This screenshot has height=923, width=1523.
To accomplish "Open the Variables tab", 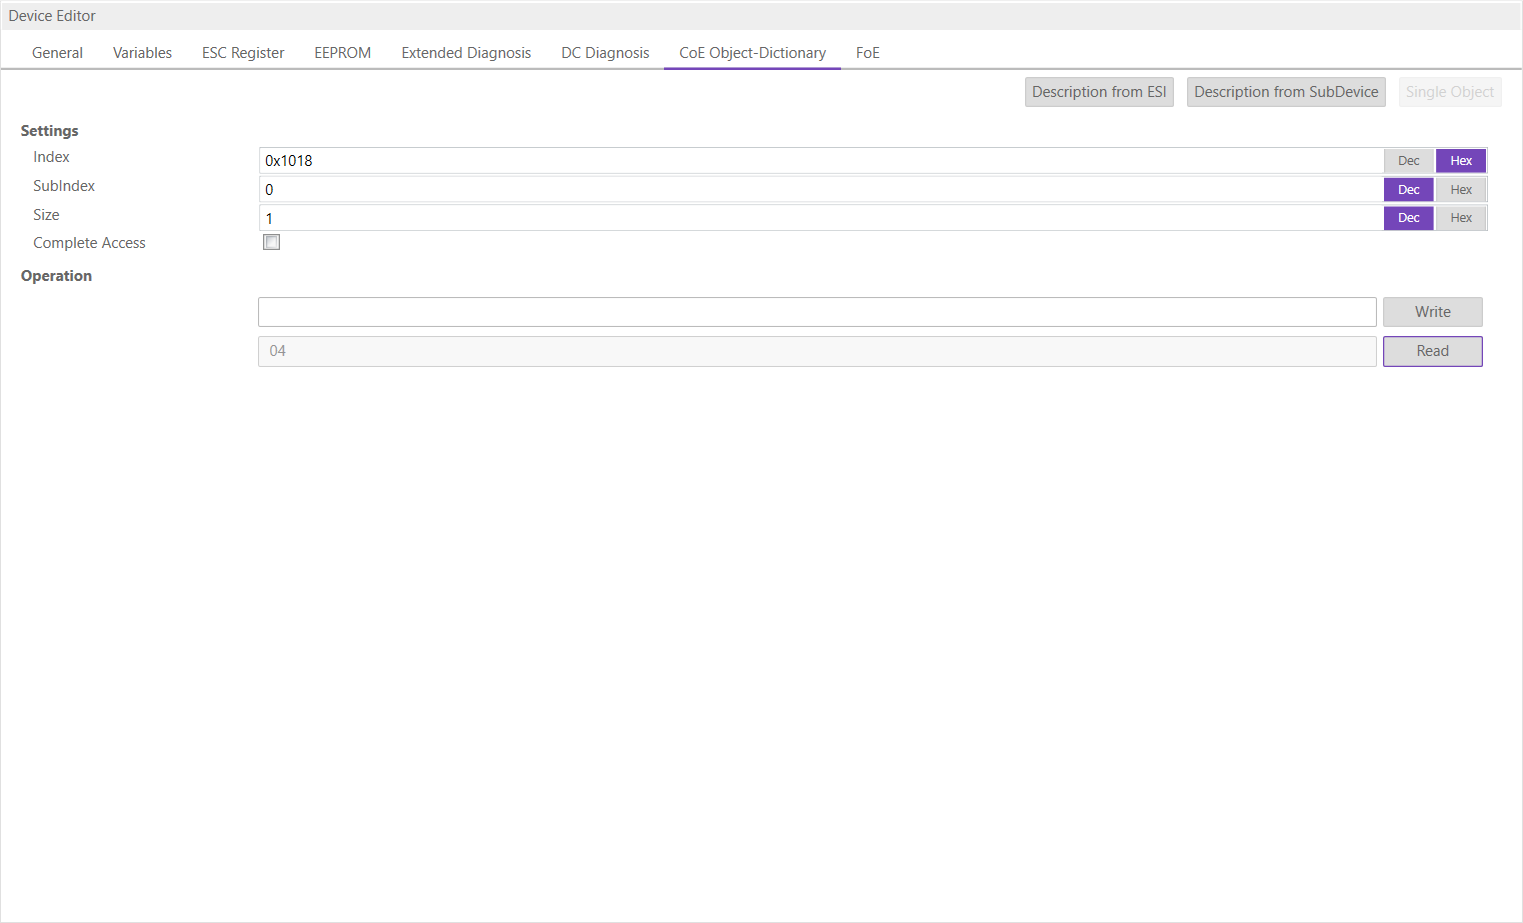I will tap(142, 53).
